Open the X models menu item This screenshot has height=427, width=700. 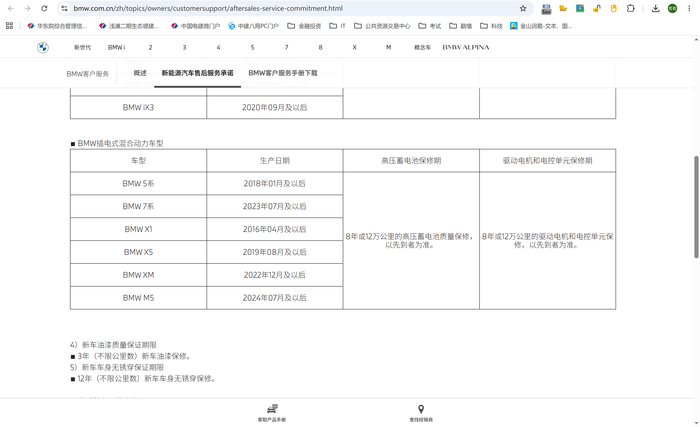coord(354,47)
